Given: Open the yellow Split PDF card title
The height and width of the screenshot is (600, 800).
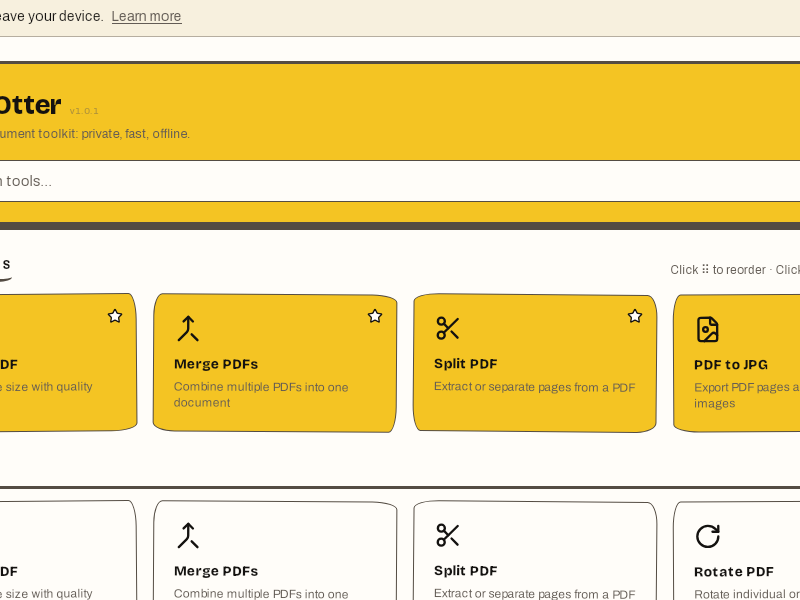Looking at the screenshot, I should click(465, 364).
